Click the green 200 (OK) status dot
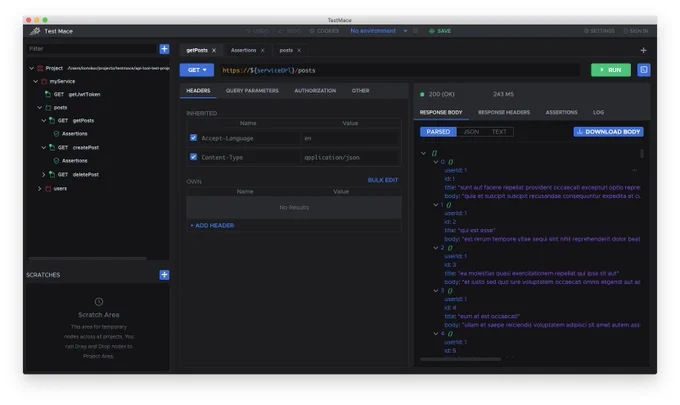Image resolution: width=680 pixels, height=405 pixels. tap(422, 94)
